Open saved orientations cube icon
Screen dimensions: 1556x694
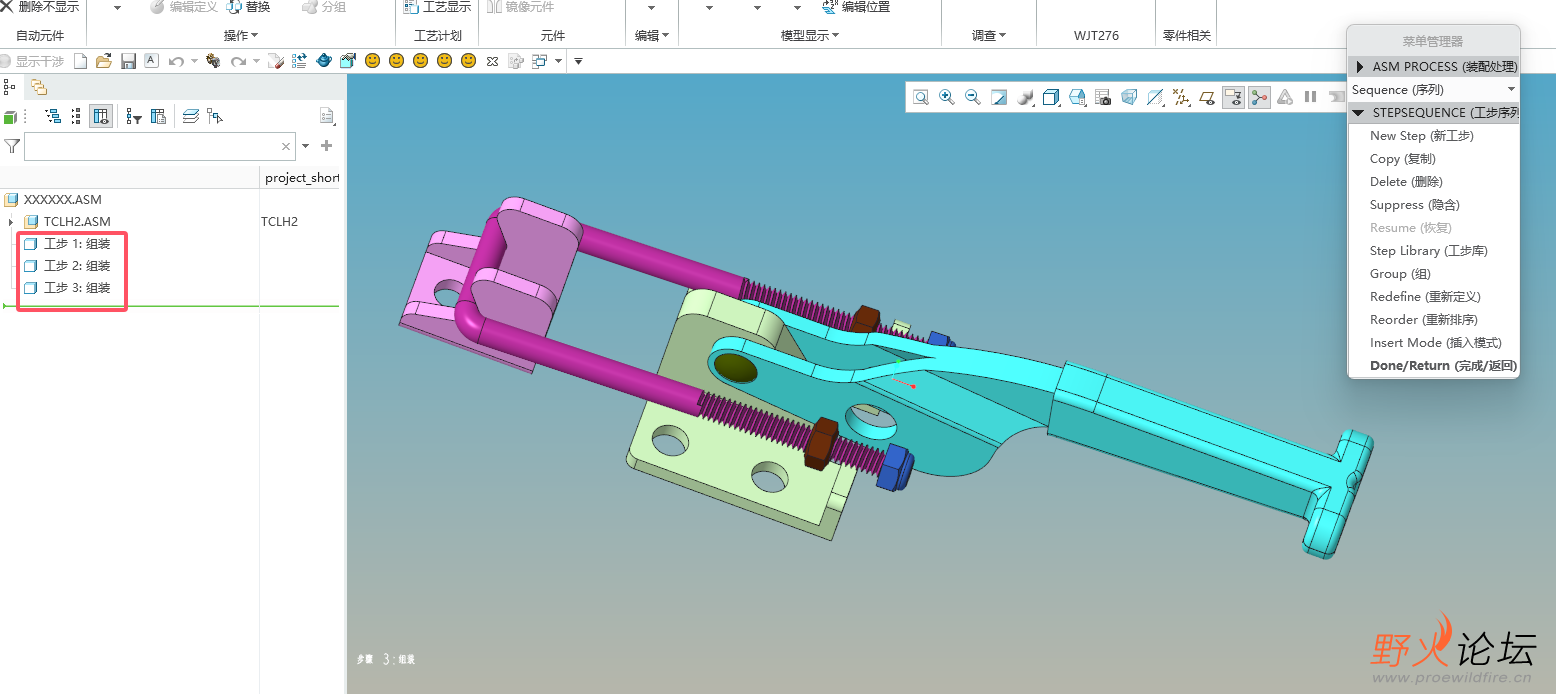(1051, 97)
